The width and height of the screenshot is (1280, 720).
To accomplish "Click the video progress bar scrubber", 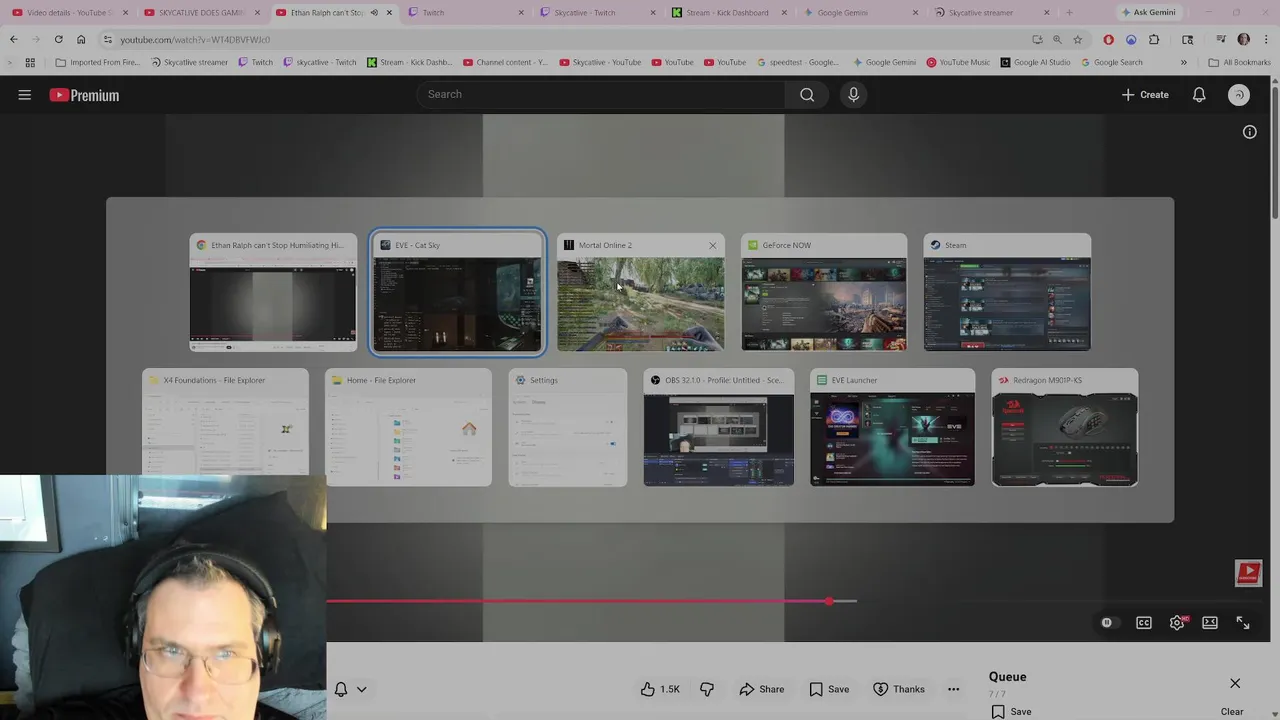I will 829,601.
